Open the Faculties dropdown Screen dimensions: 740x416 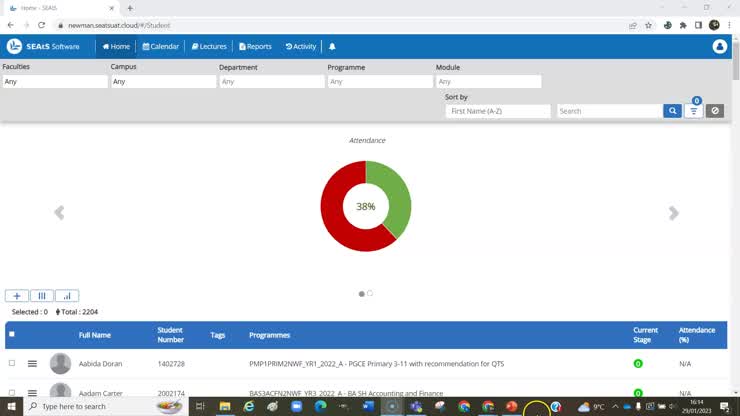(x=54, y=82)
